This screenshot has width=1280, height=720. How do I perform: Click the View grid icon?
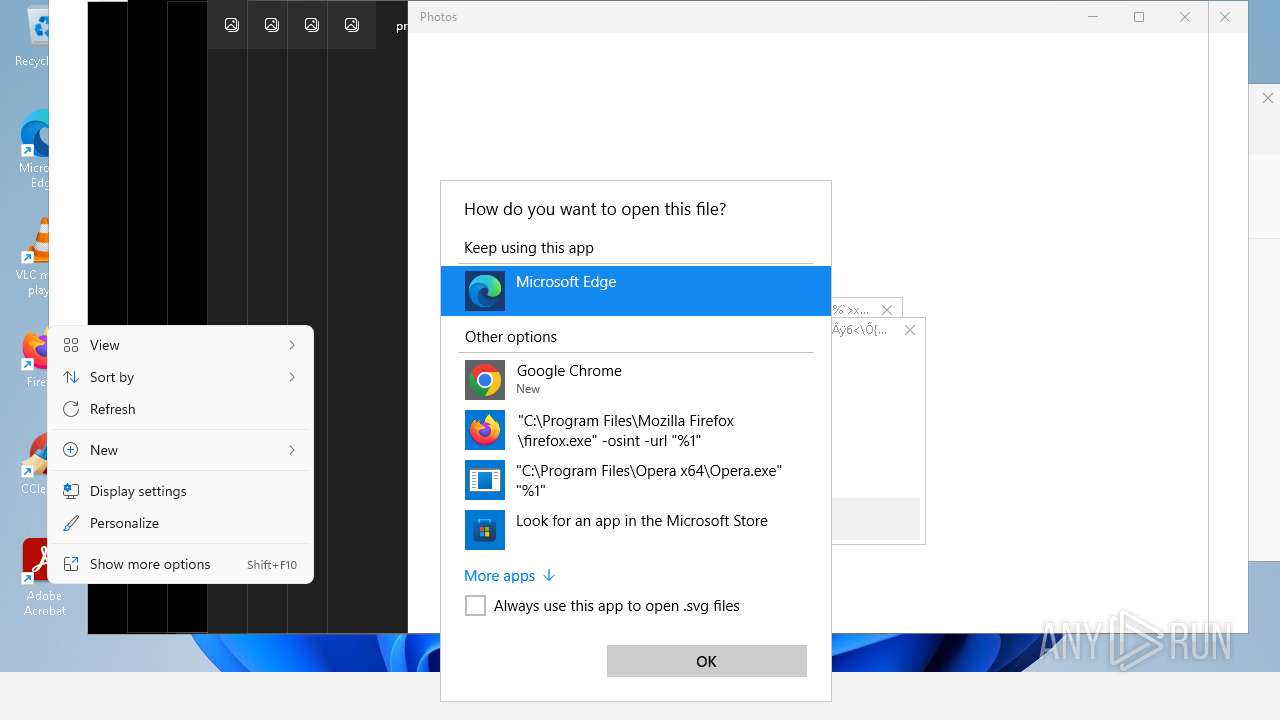click(x=71, y=345)
